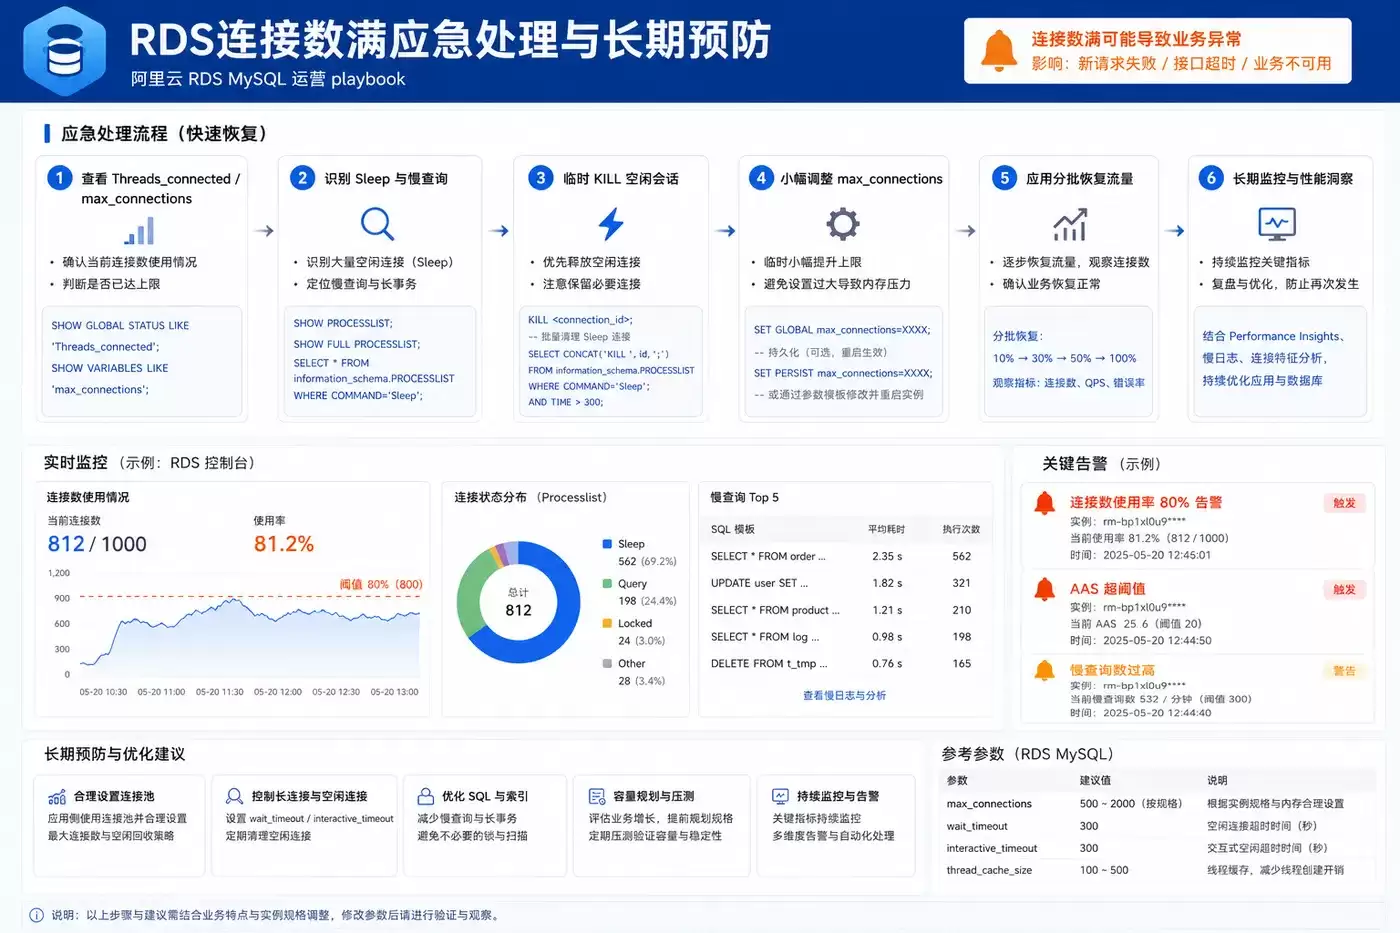This screenshot has width=1400, height=933.
Task: Click the 长期预防与优化建议 heading
Action: 114,754
